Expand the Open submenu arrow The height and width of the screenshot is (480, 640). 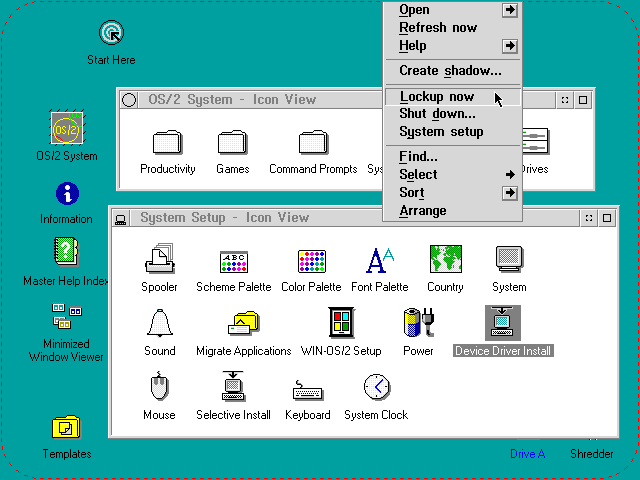tap(510, 10)
